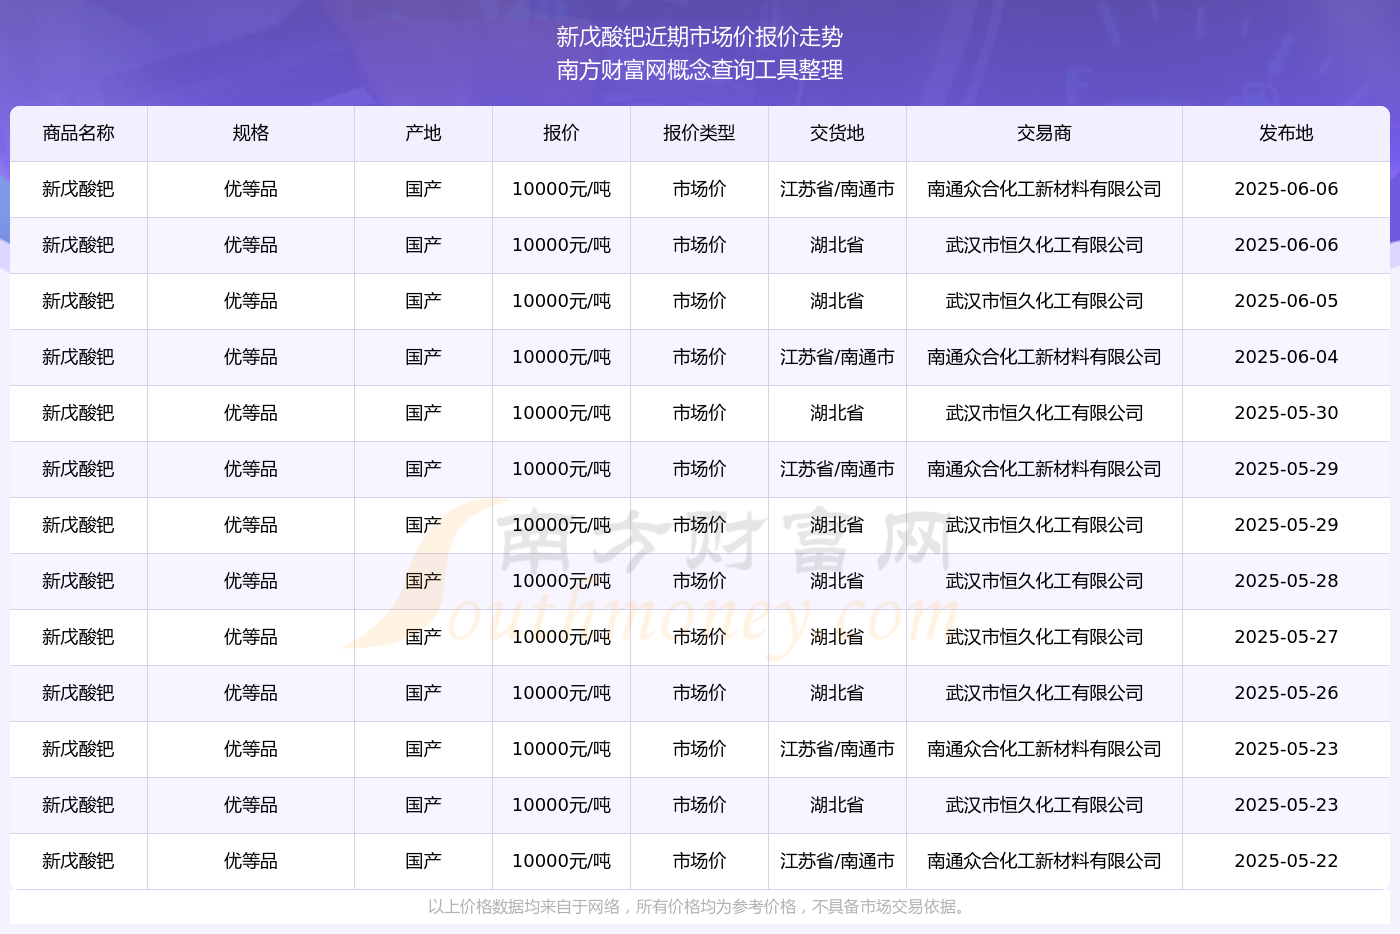Click 武汉市恒久化工有限公司 in the 2025-06-05 row
This screenshot has width=1400, height=934.
tap(1044, 301)
